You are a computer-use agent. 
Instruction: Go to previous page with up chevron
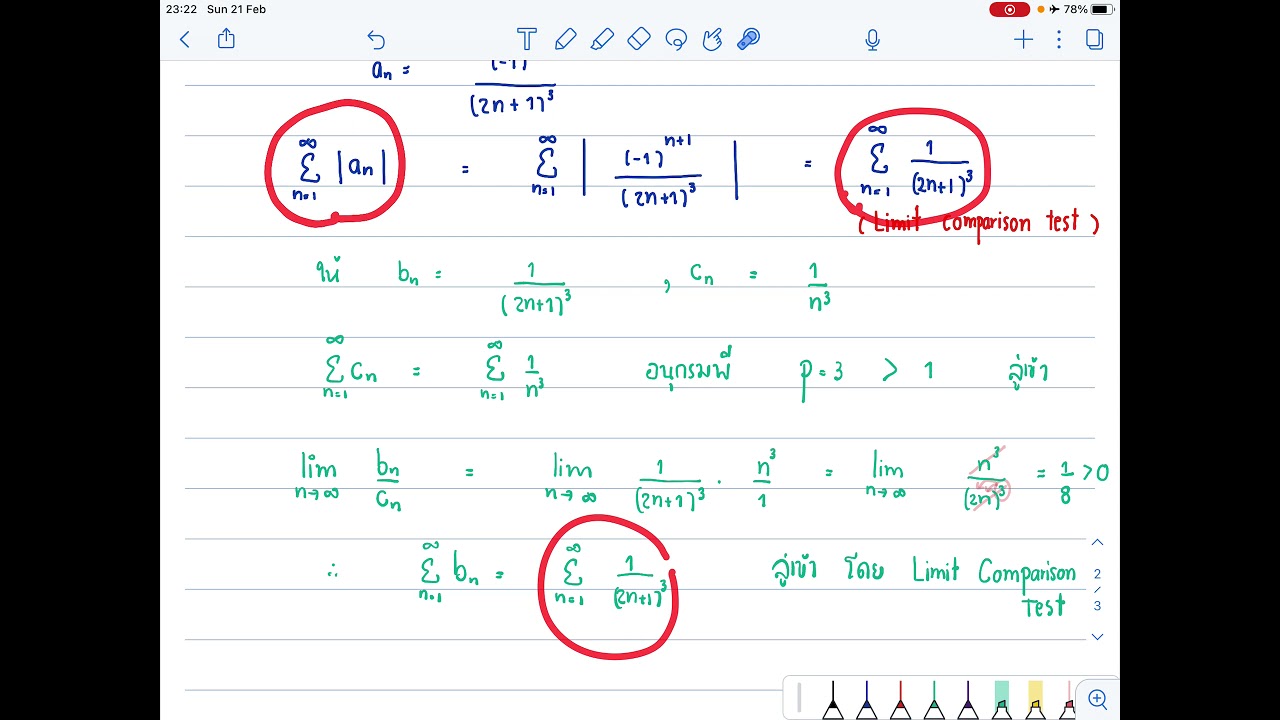click(1097, 542)
